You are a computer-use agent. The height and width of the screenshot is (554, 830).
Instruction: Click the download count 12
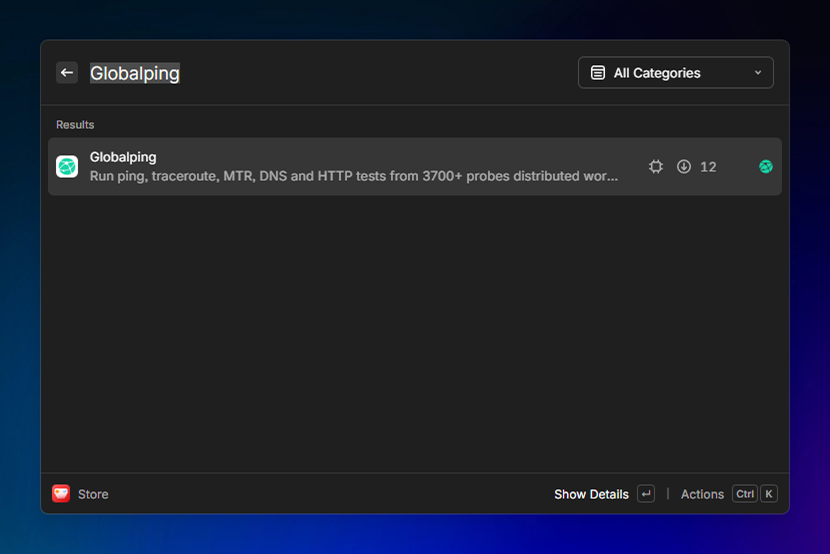pyautogui.click(x=708, y=167)
